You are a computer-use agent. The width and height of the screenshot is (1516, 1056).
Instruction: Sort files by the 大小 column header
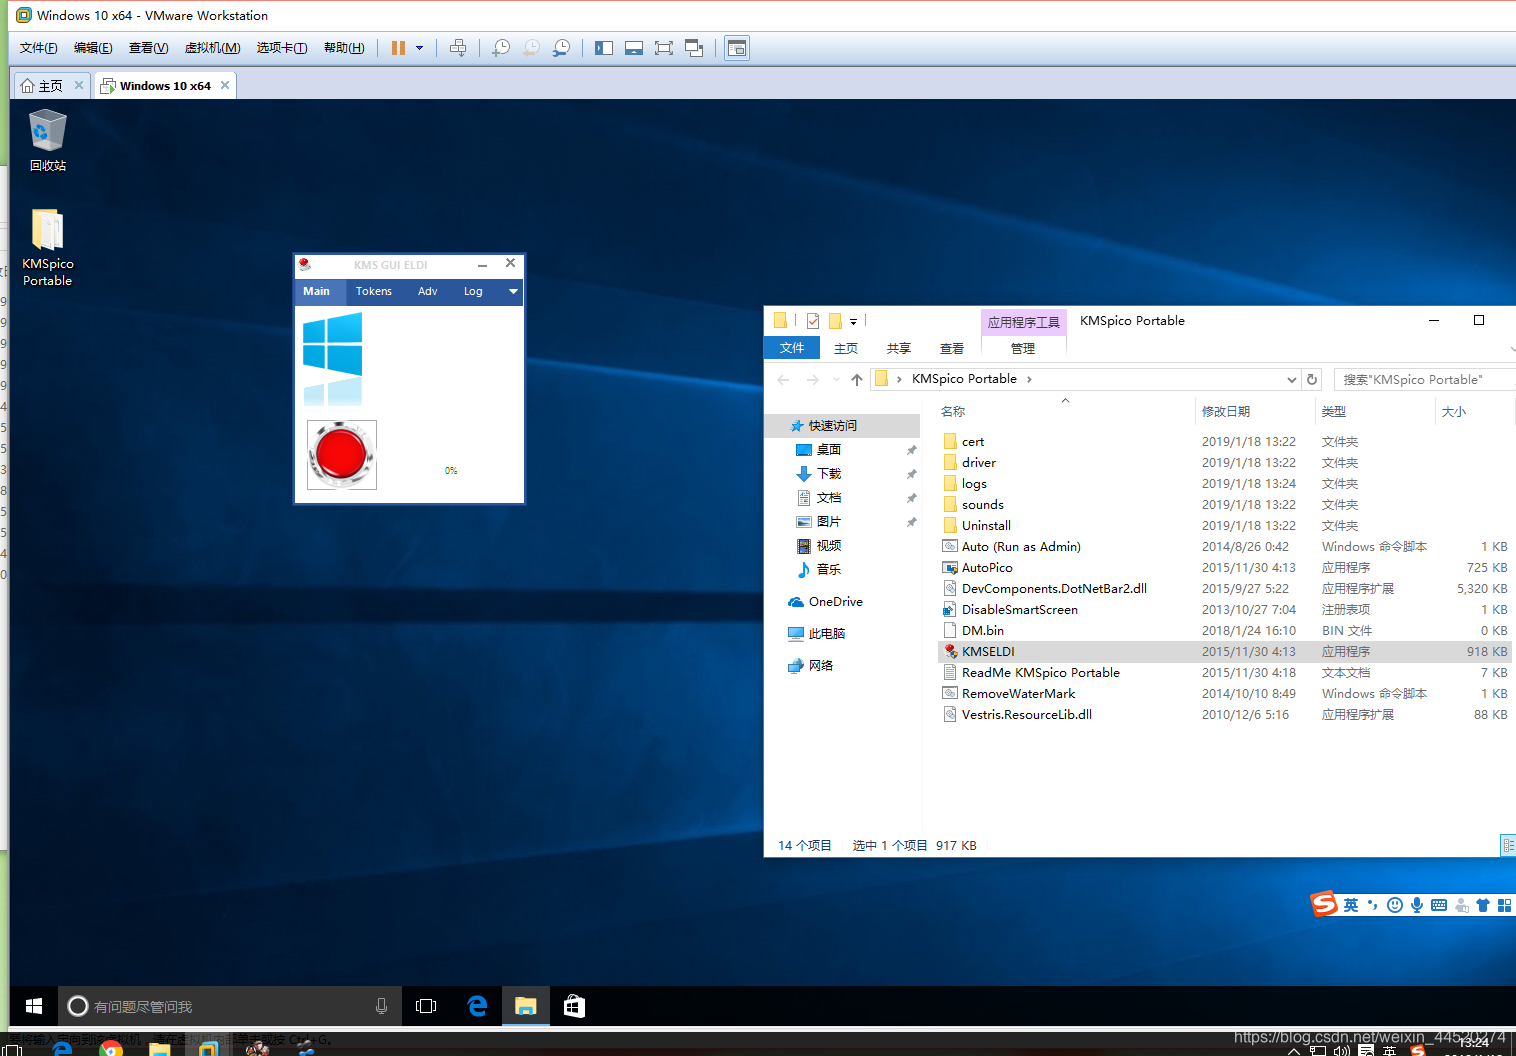tap(1454, 412)
